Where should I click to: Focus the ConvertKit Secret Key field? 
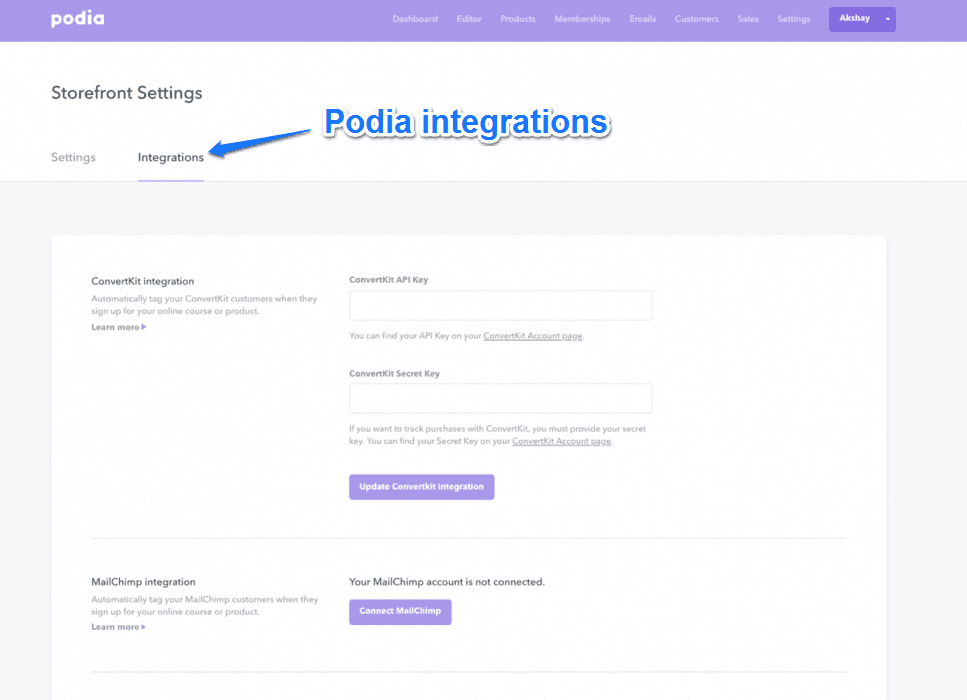[501, 398]
